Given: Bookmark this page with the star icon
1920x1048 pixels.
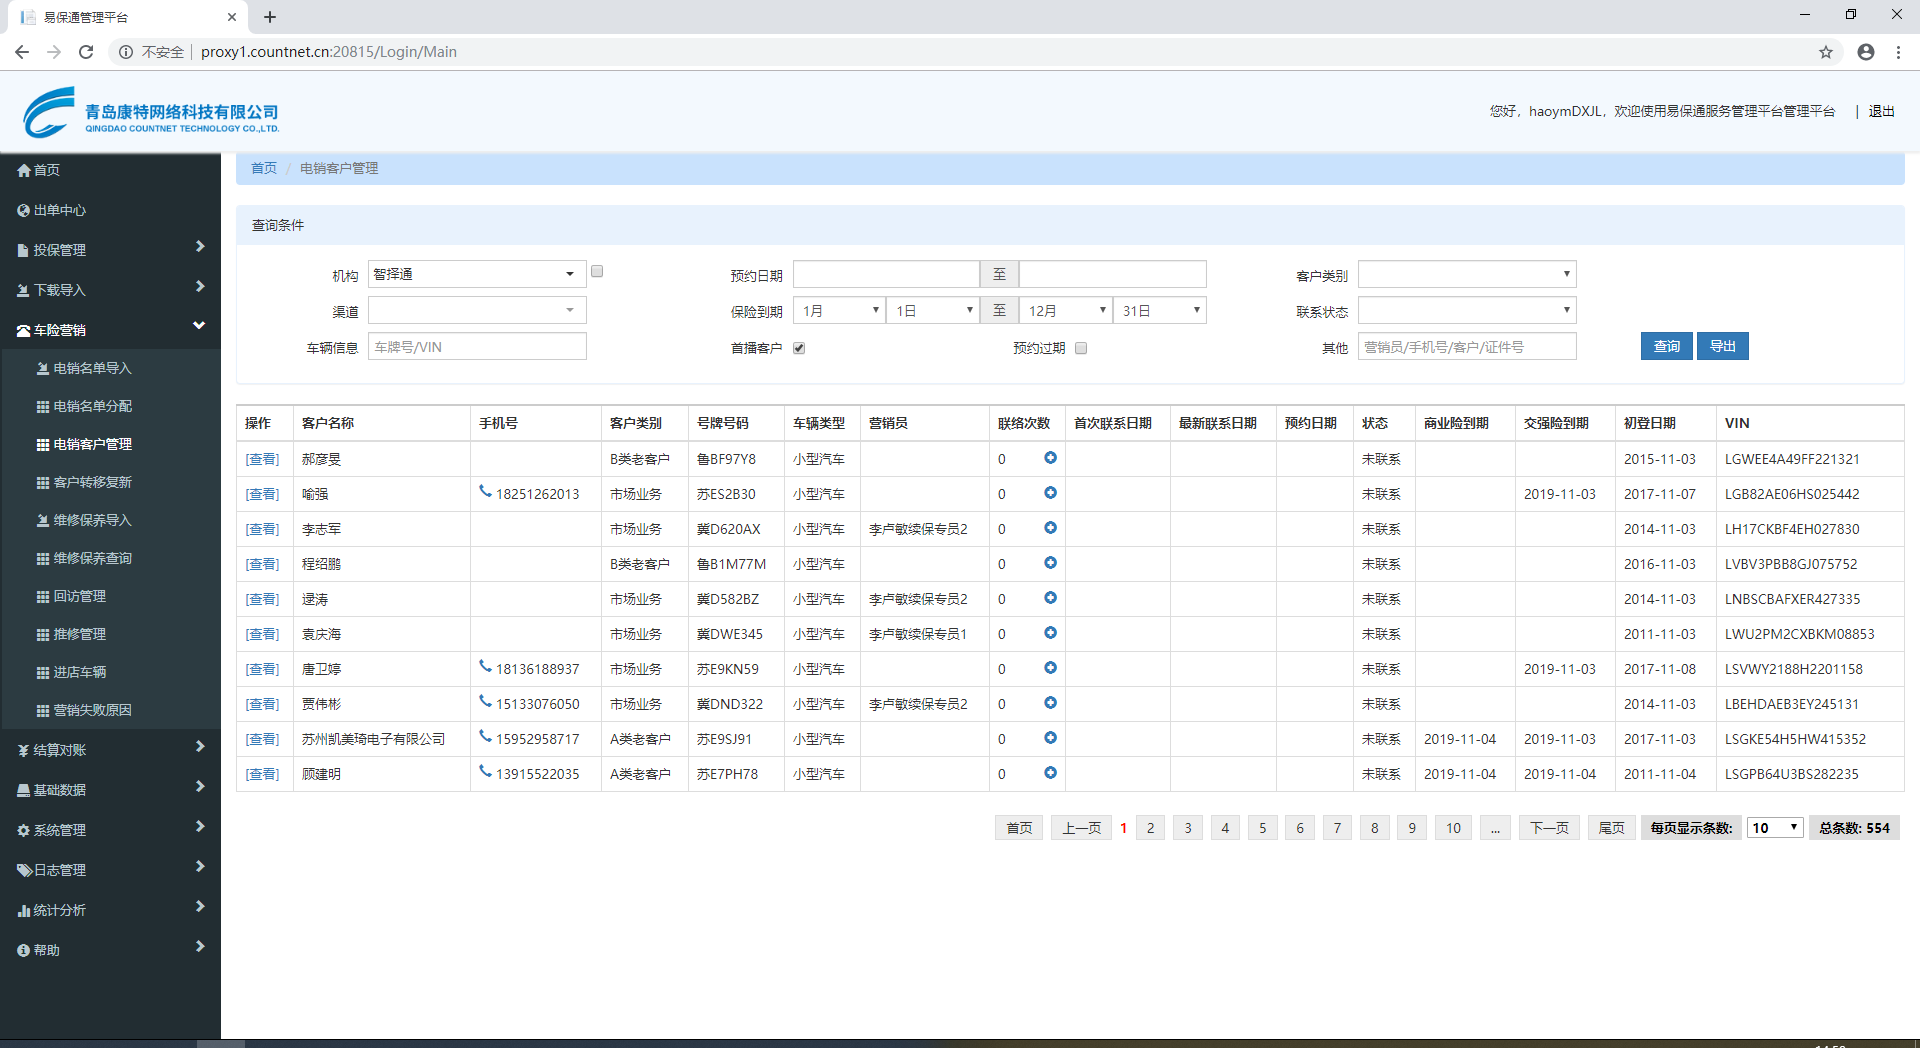Looking at the screenshot, I should [x=1825, y=52].
